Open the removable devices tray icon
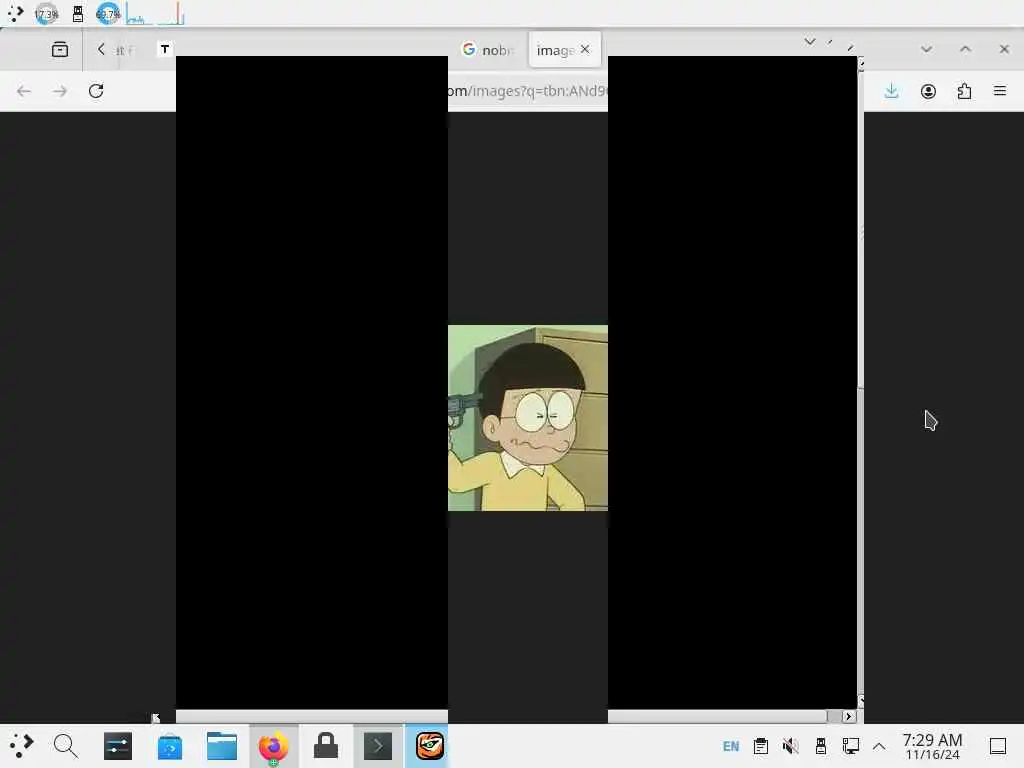Image resolution: width=1024 pixels, height=768 pixels. point(821,746)
